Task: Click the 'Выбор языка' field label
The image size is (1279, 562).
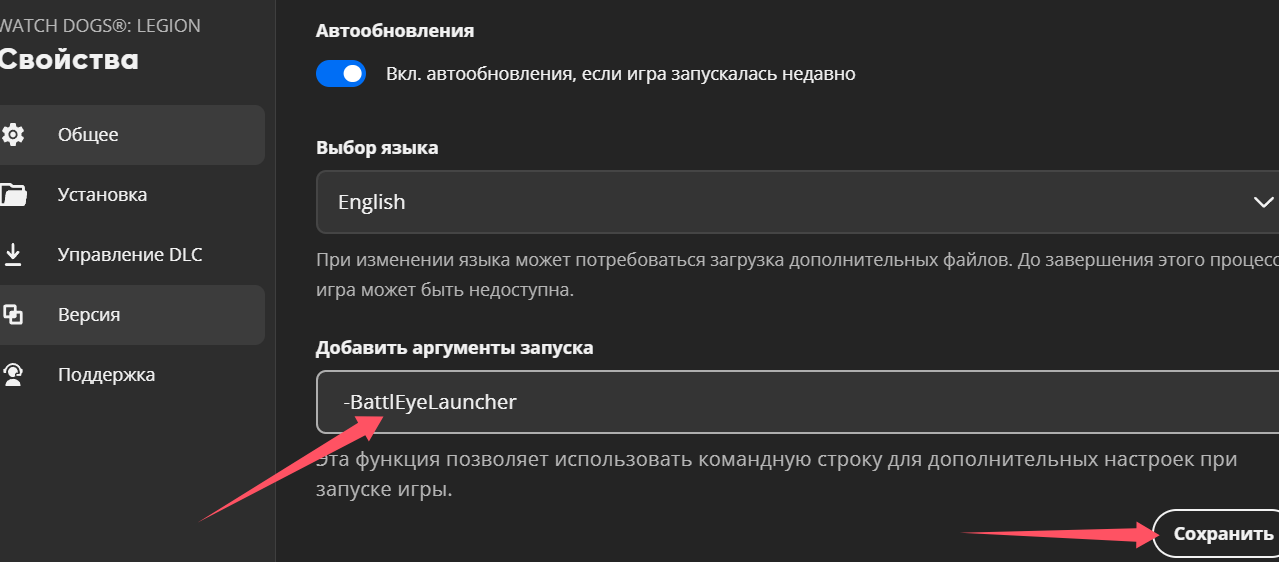Action: pos(377,148)
